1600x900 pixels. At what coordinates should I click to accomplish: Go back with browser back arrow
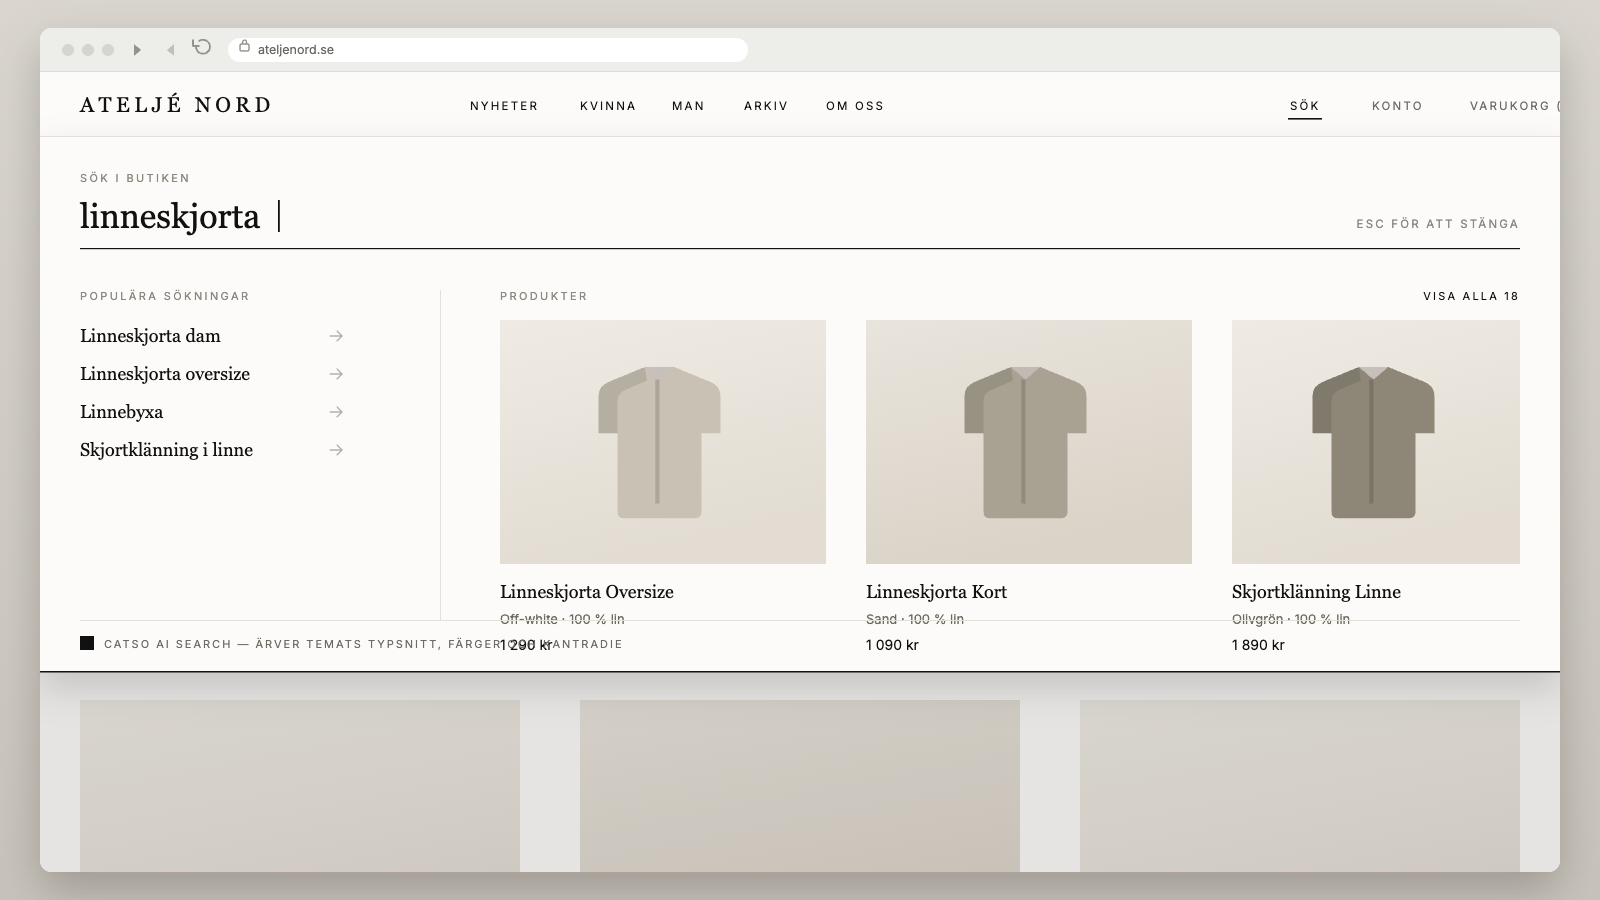coord(170,49)
